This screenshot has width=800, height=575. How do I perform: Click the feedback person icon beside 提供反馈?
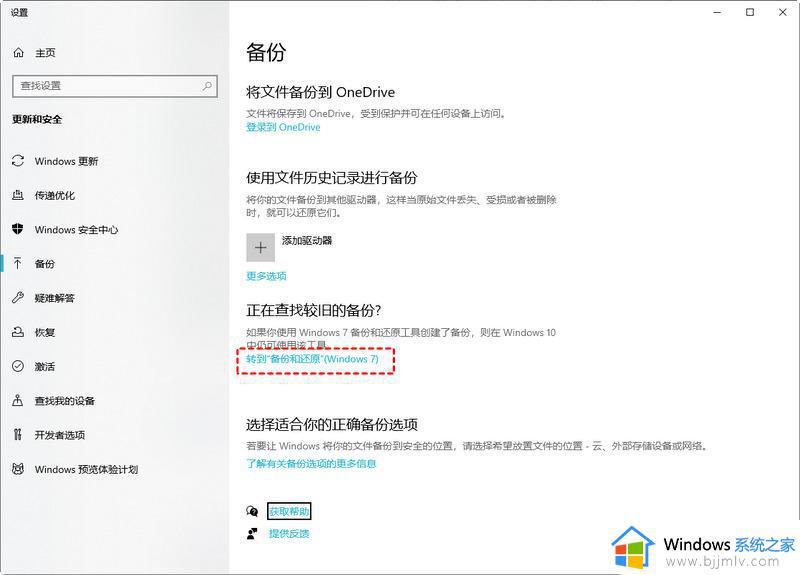click(252, 534)
